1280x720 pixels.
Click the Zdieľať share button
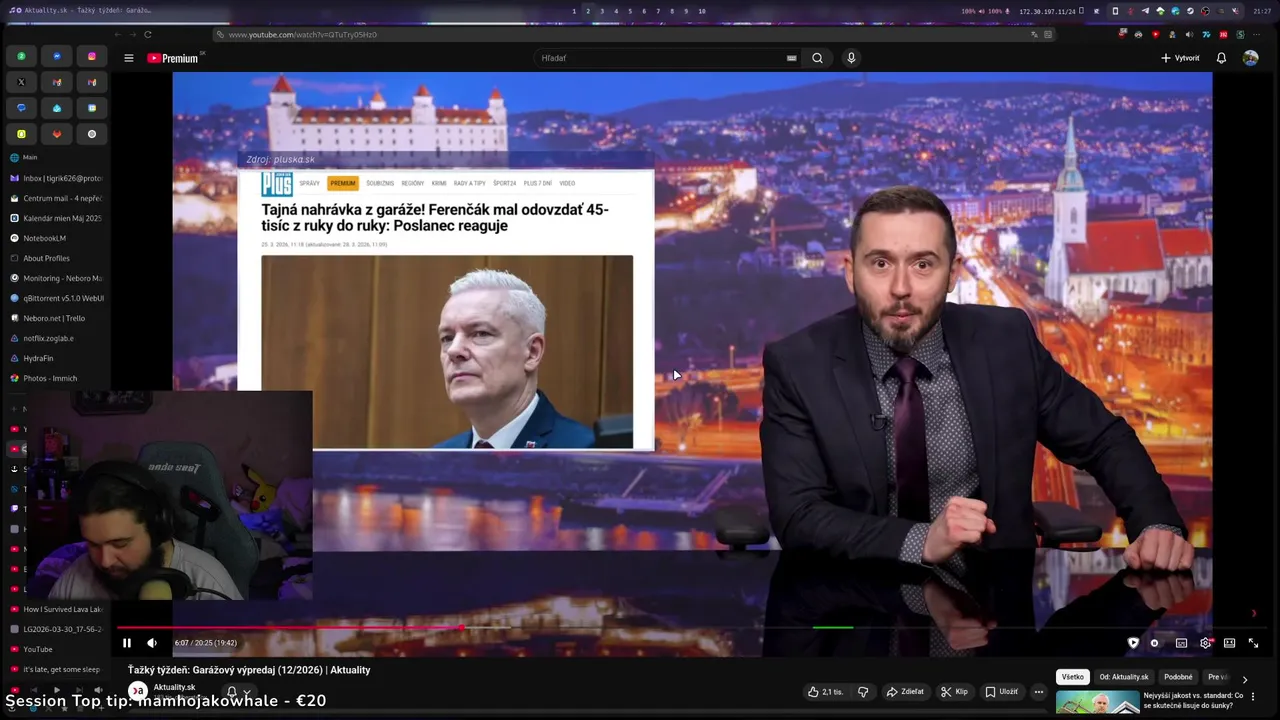tap(905, 691)
